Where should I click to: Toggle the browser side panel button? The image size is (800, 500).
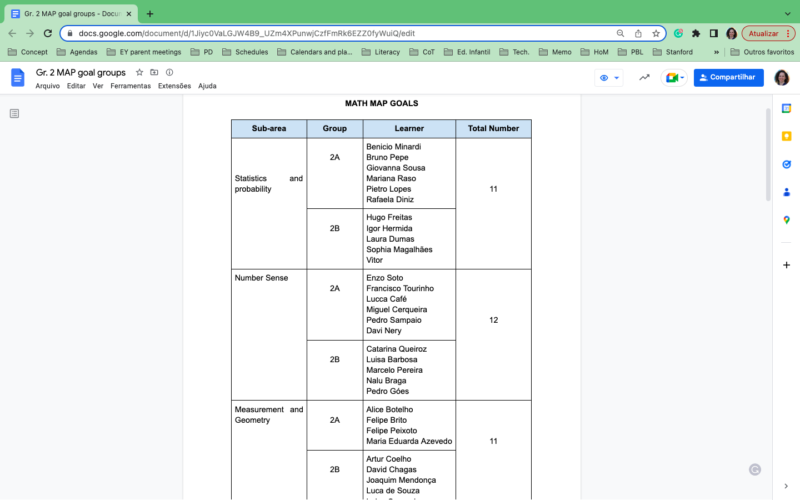pos(713,33)
